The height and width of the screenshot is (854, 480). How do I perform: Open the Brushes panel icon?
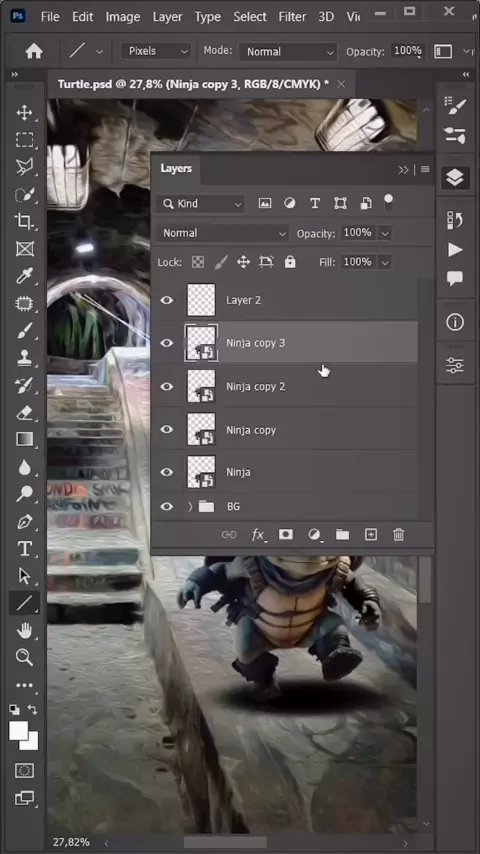pos(454,106)
